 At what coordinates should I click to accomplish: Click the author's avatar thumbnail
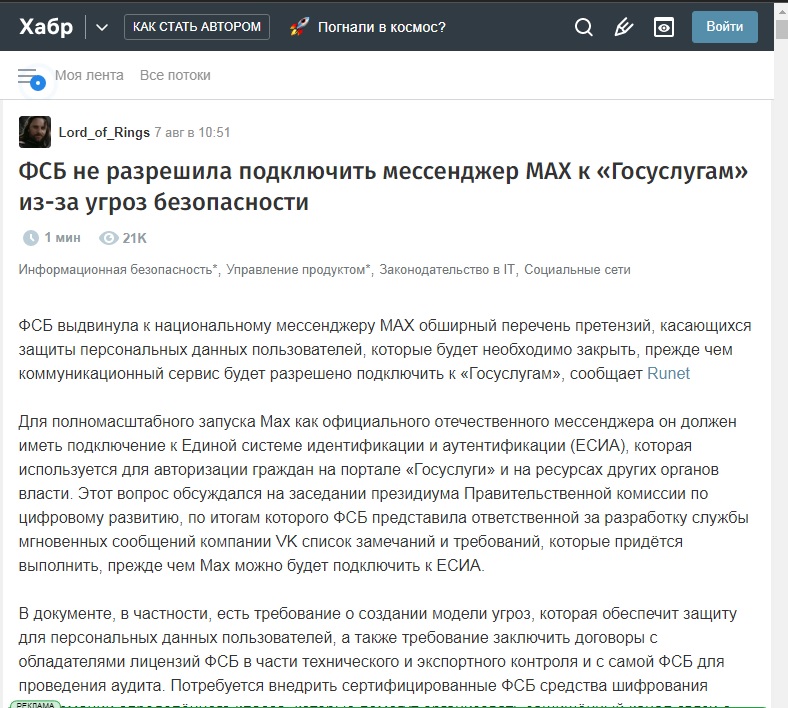coord(35,132)
